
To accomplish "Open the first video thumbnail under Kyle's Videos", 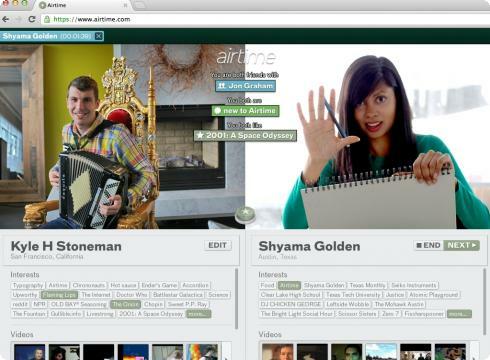I will (x=30, y=352).
